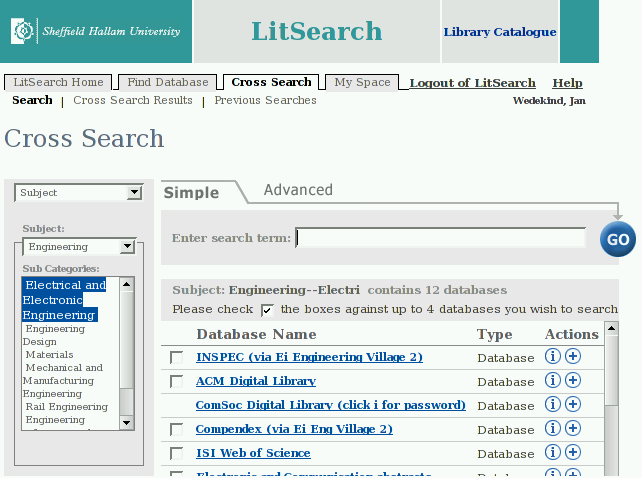Enable the ISI Web of Science checkbox
The height and width of the screenshot is (478, 642).
point(176,453)
